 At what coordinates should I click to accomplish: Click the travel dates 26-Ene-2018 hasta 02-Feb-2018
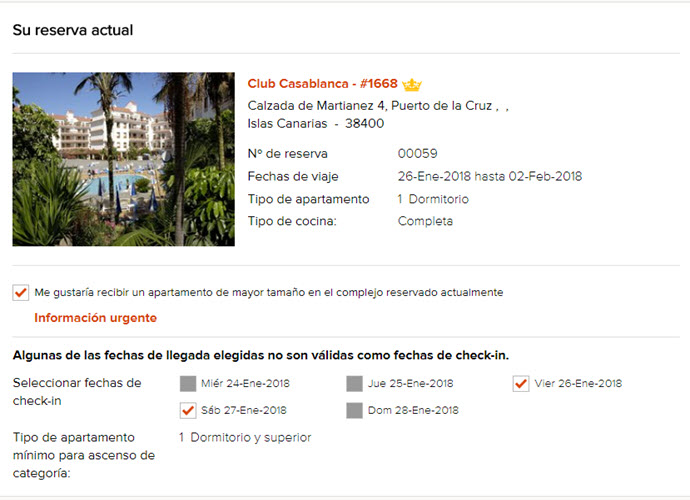click(x=489, y=177)
